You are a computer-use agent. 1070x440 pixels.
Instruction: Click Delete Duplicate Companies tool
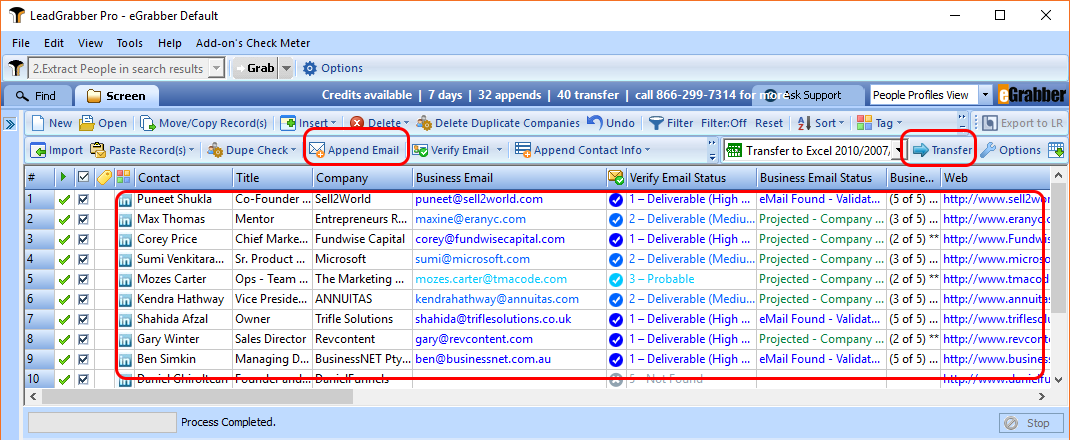[x=498, y=123]
